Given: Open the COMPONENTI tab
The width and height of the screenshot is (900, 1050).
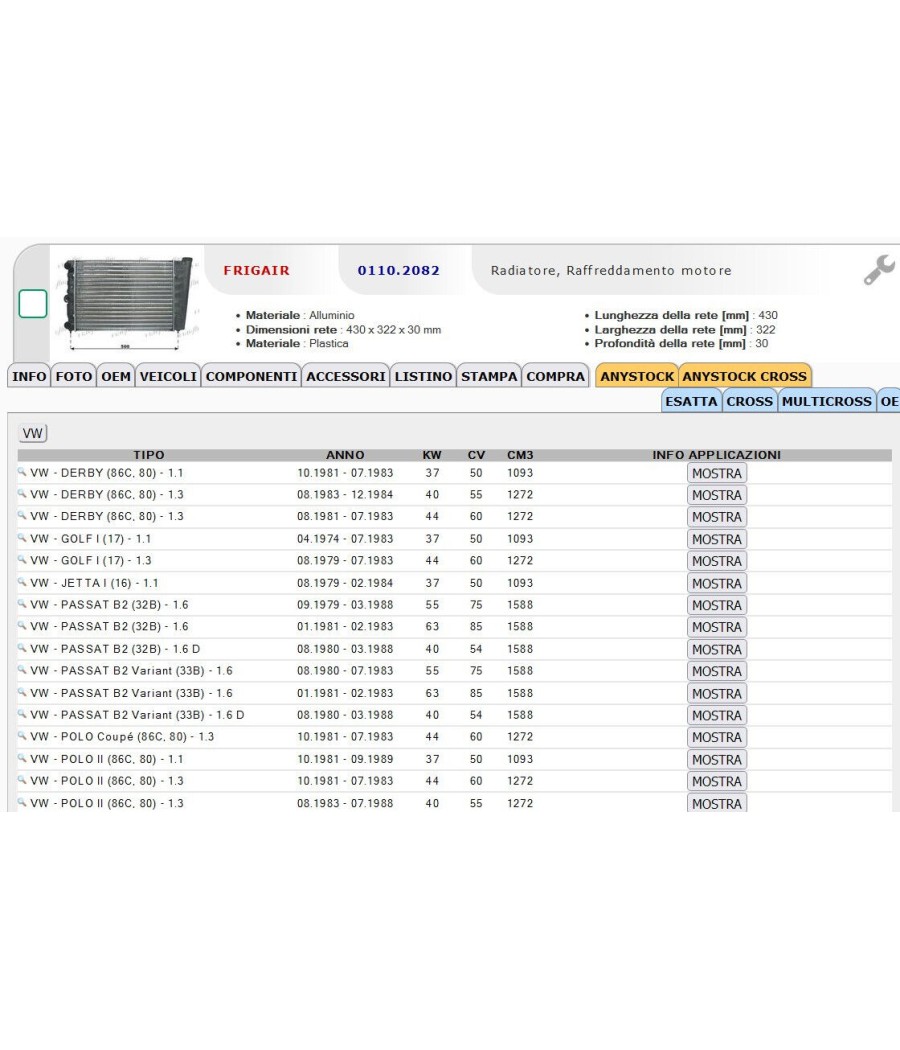Looking at the screenshot, I should coord(251,376).
